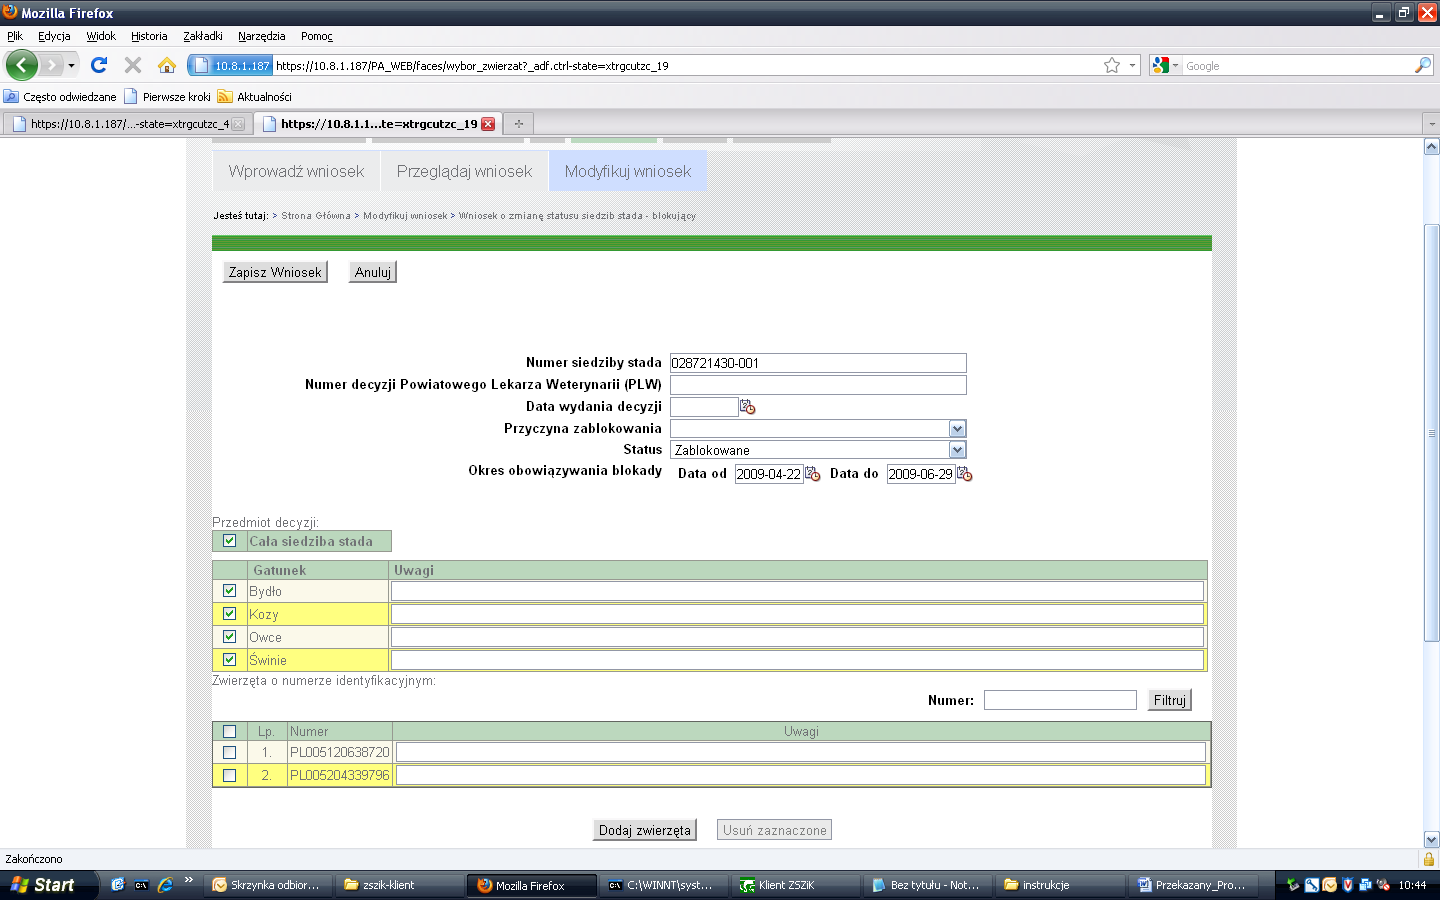Click the Uwagi field in the Bydło row
1440x900 pixels.
pos(797,591)
